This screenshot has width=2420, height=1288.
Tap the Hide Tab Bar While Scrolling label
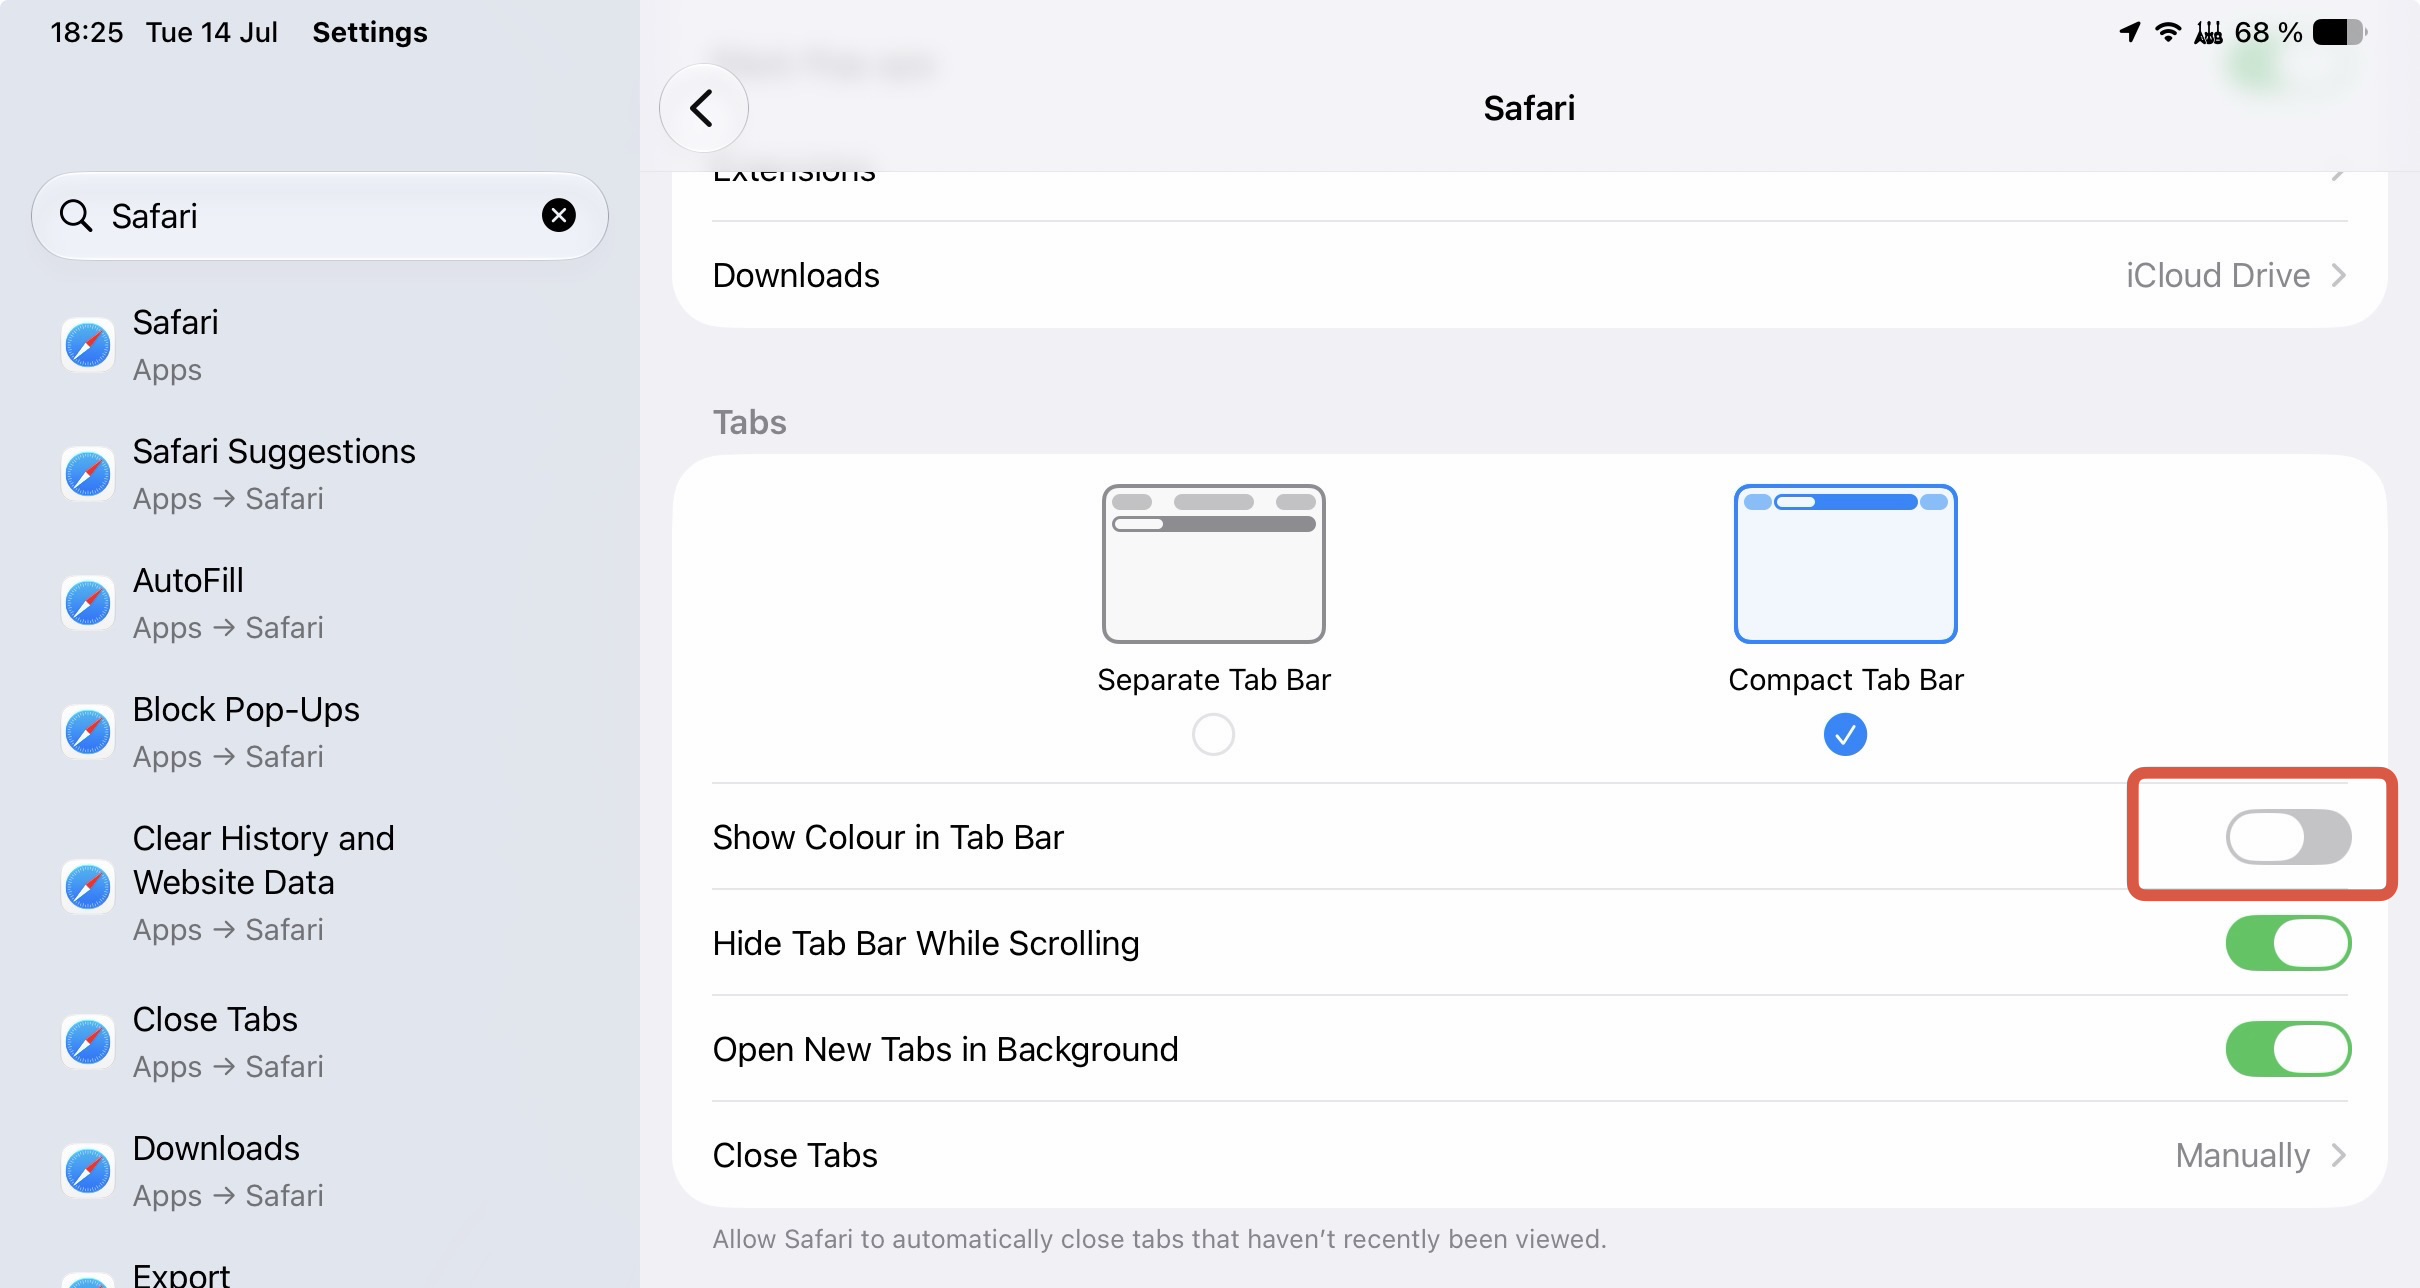(x=926, y=943)
